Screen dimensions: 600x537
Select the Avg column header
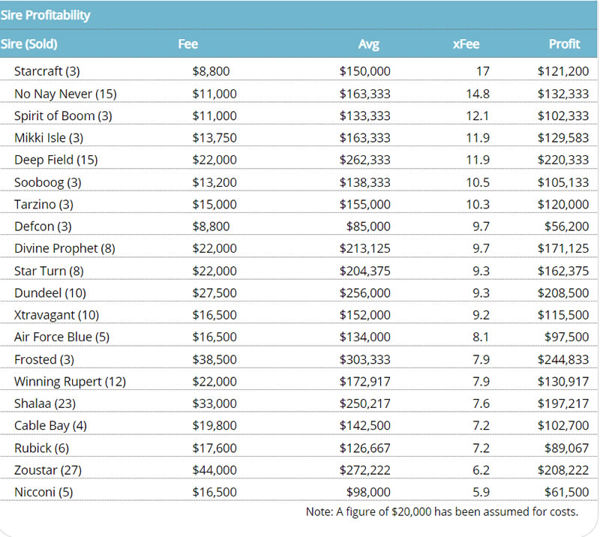368,44
